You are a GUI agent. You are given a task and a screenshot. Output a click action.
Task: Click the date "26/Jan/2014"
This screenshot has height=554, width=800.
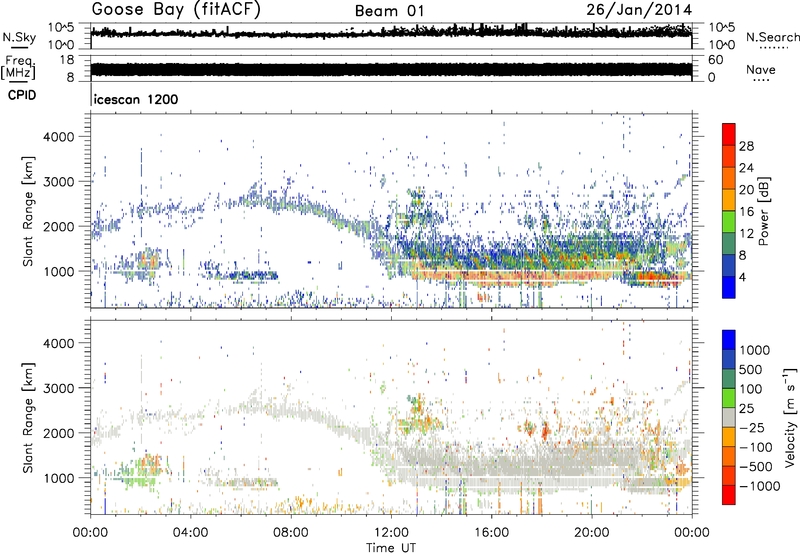(639, 10)
